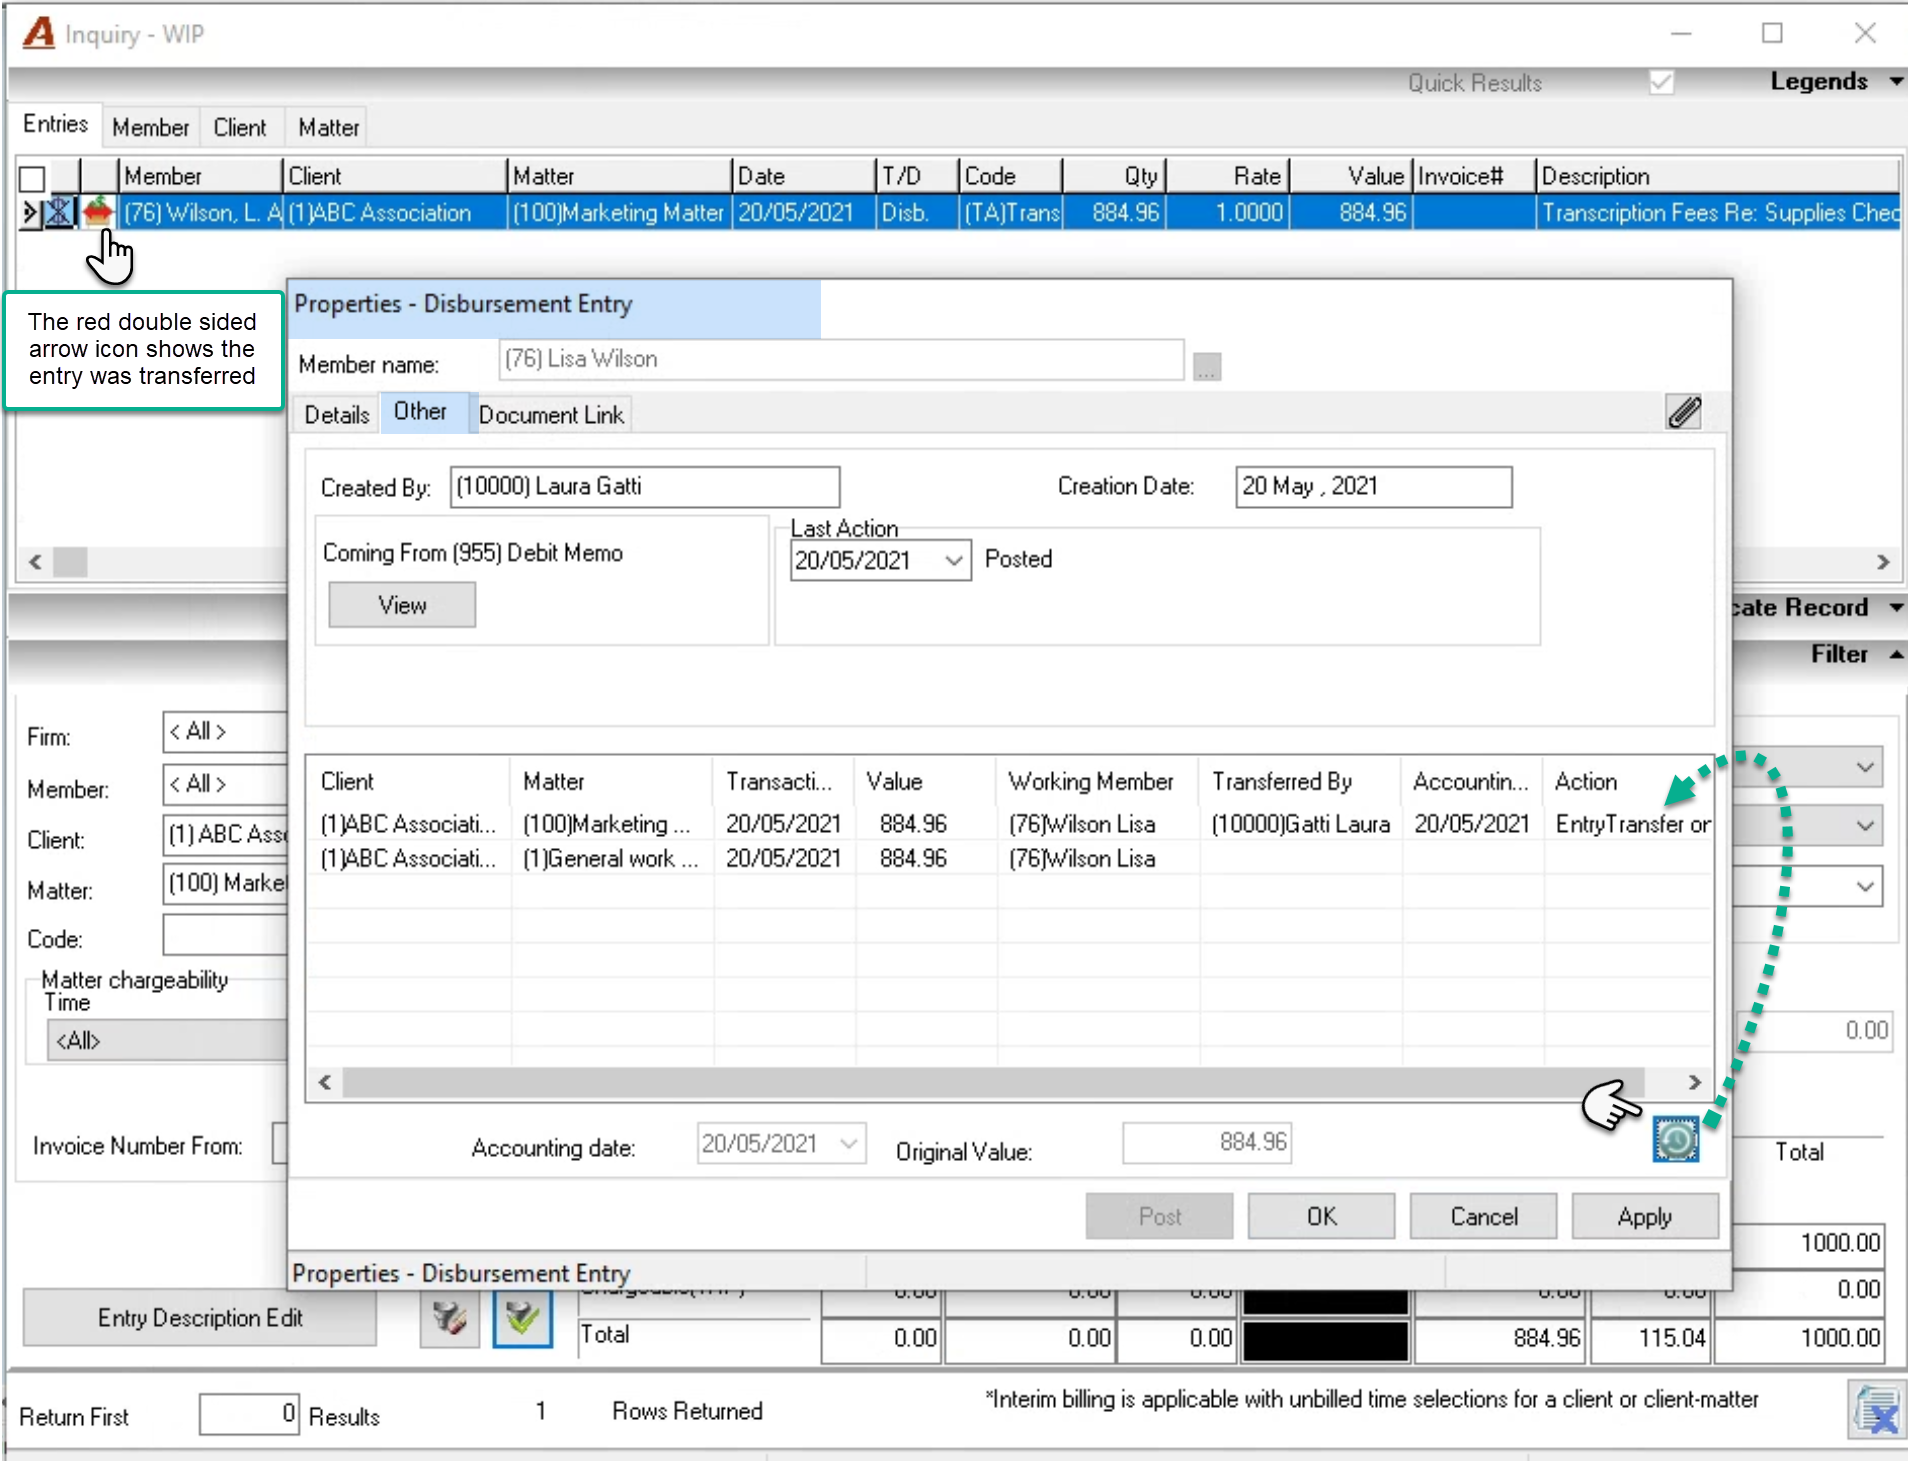The image size is (1908, 1461).
Task: Click left arrow of transfer table scrollbar
Action: (325, 1082)
